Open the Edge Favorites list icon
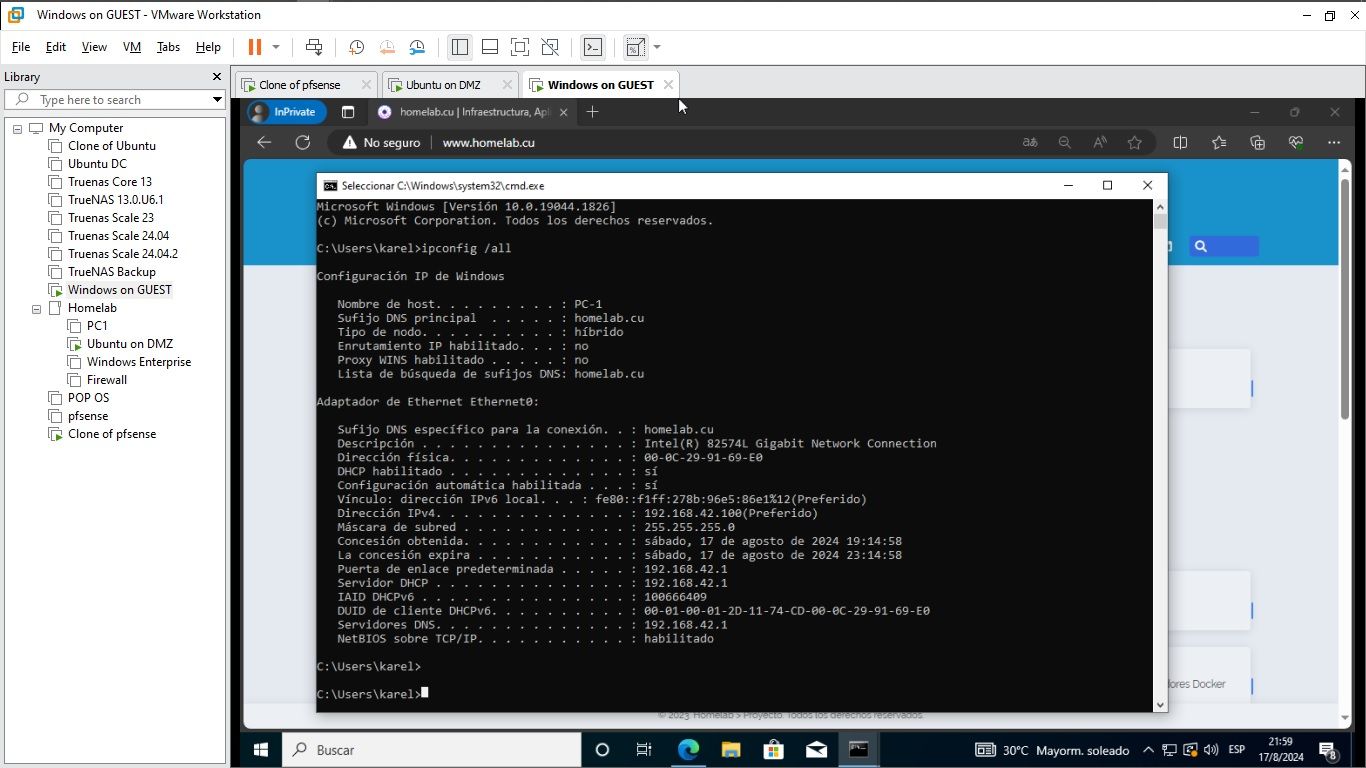 [x=1218, y=143]
